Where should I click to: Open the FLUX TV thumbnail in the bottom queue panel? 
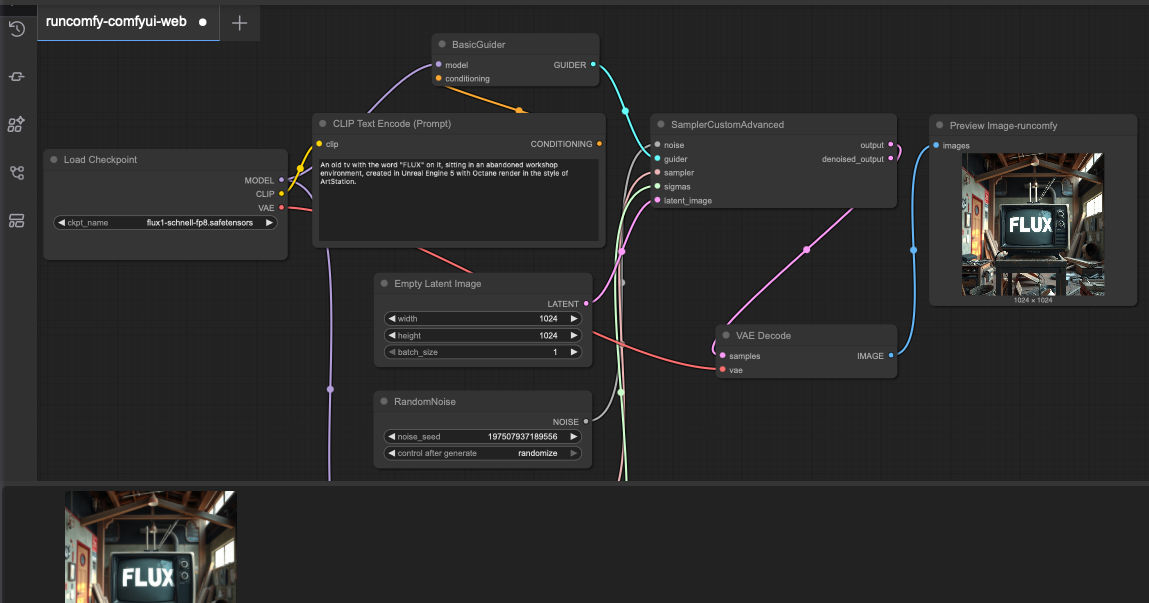pos(150,547)
